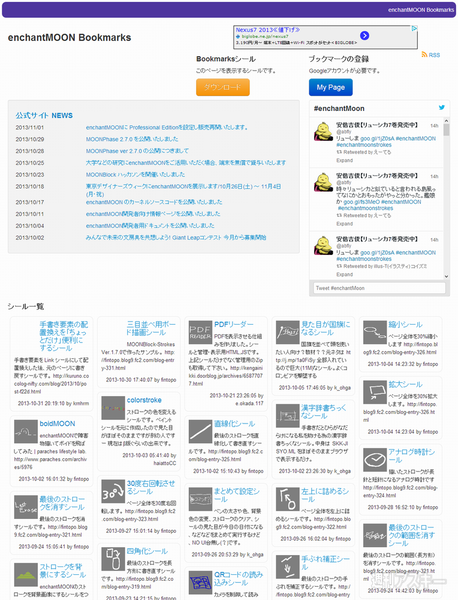Open the 2013/10/04 developer documents news link
The height and width of the screenshot is (600, 458).
150,226
